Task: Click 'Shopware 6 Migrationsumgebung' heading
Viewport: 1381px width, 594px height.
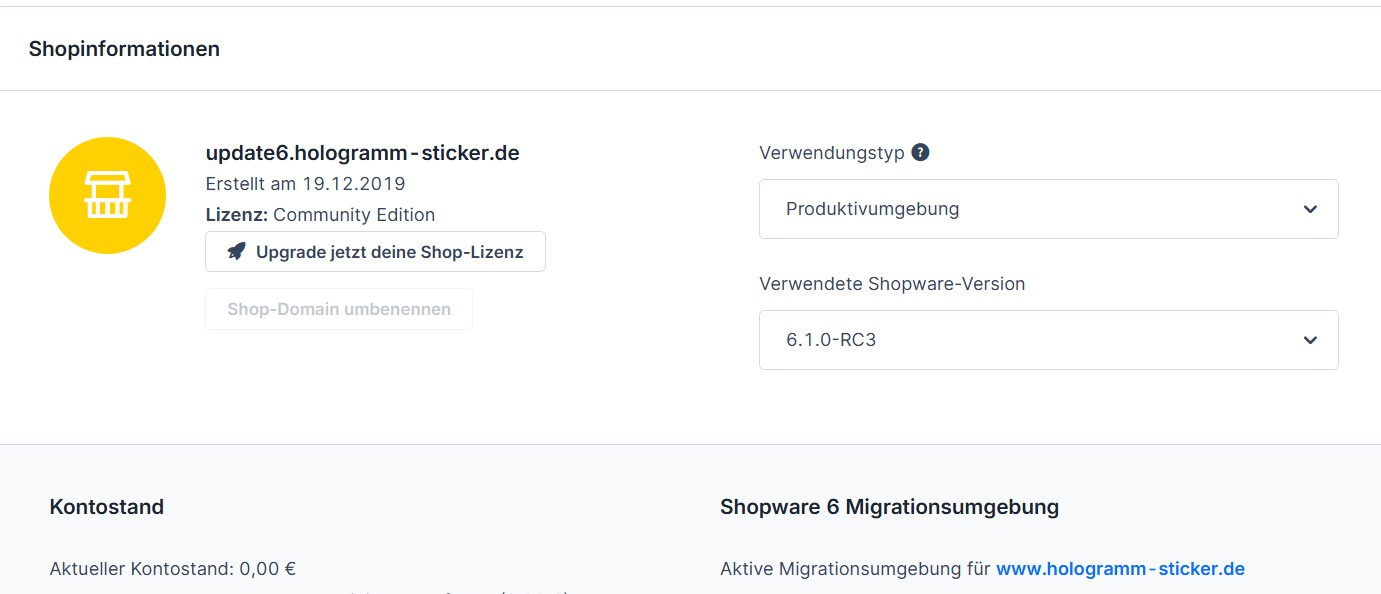Action: [x=889, y=507]
